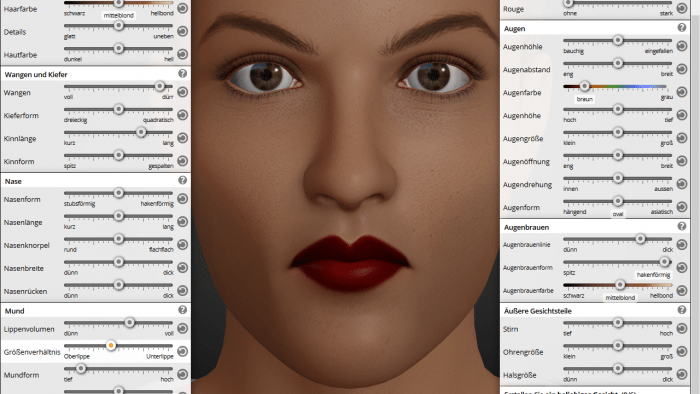Reset the Kieferform slider
This screenshot has width=700, height=394.
click(x=183, y=115)
